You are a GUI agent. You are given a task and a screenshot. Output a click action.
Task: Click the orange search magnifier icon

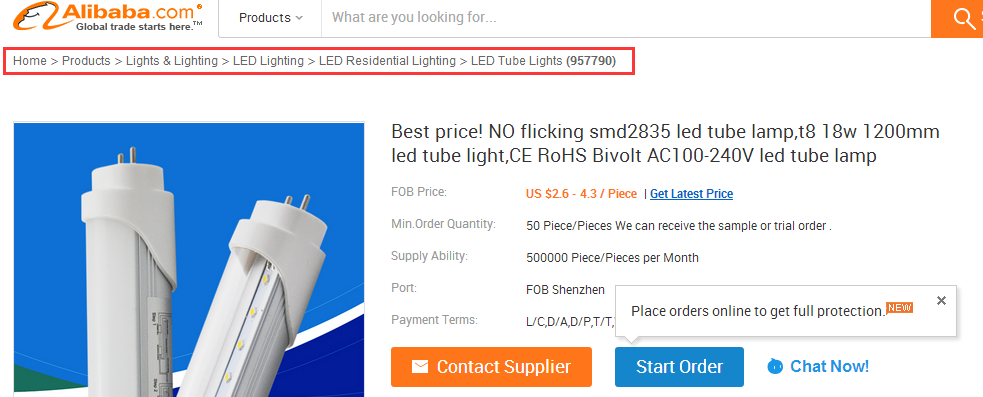pyautogui.click(x=964, y=19)
